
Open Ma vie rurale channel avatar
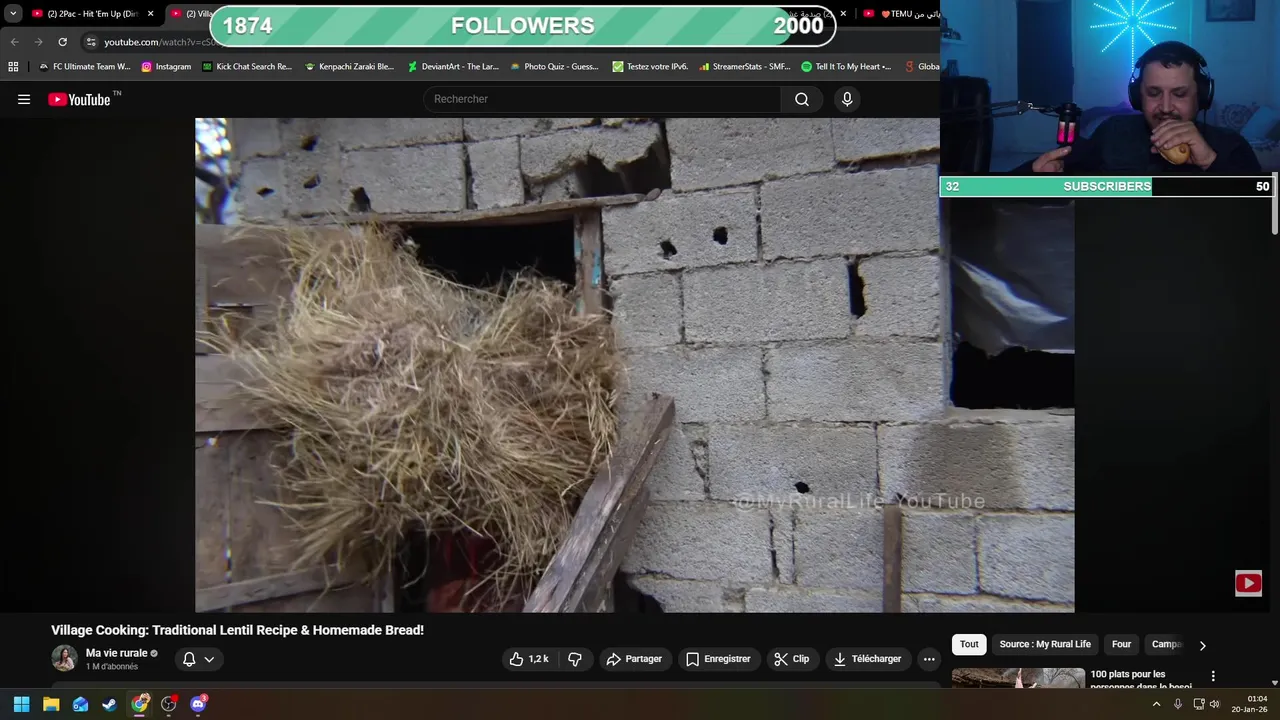coord(64,658)
